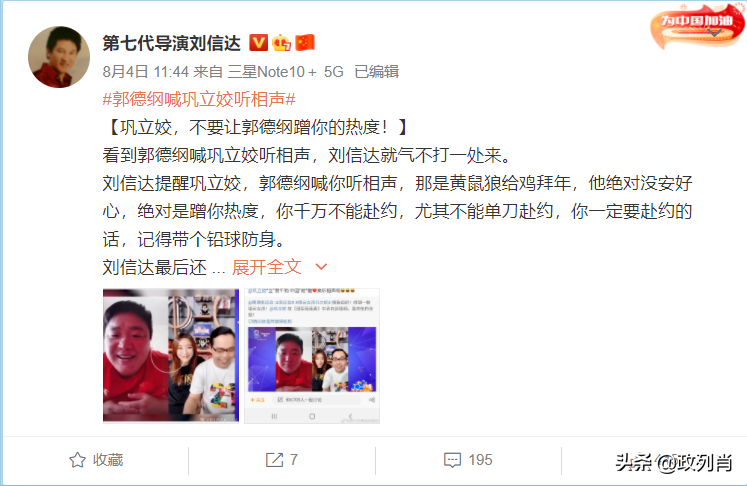Open first video call photo thumbnail

point(171,355)
